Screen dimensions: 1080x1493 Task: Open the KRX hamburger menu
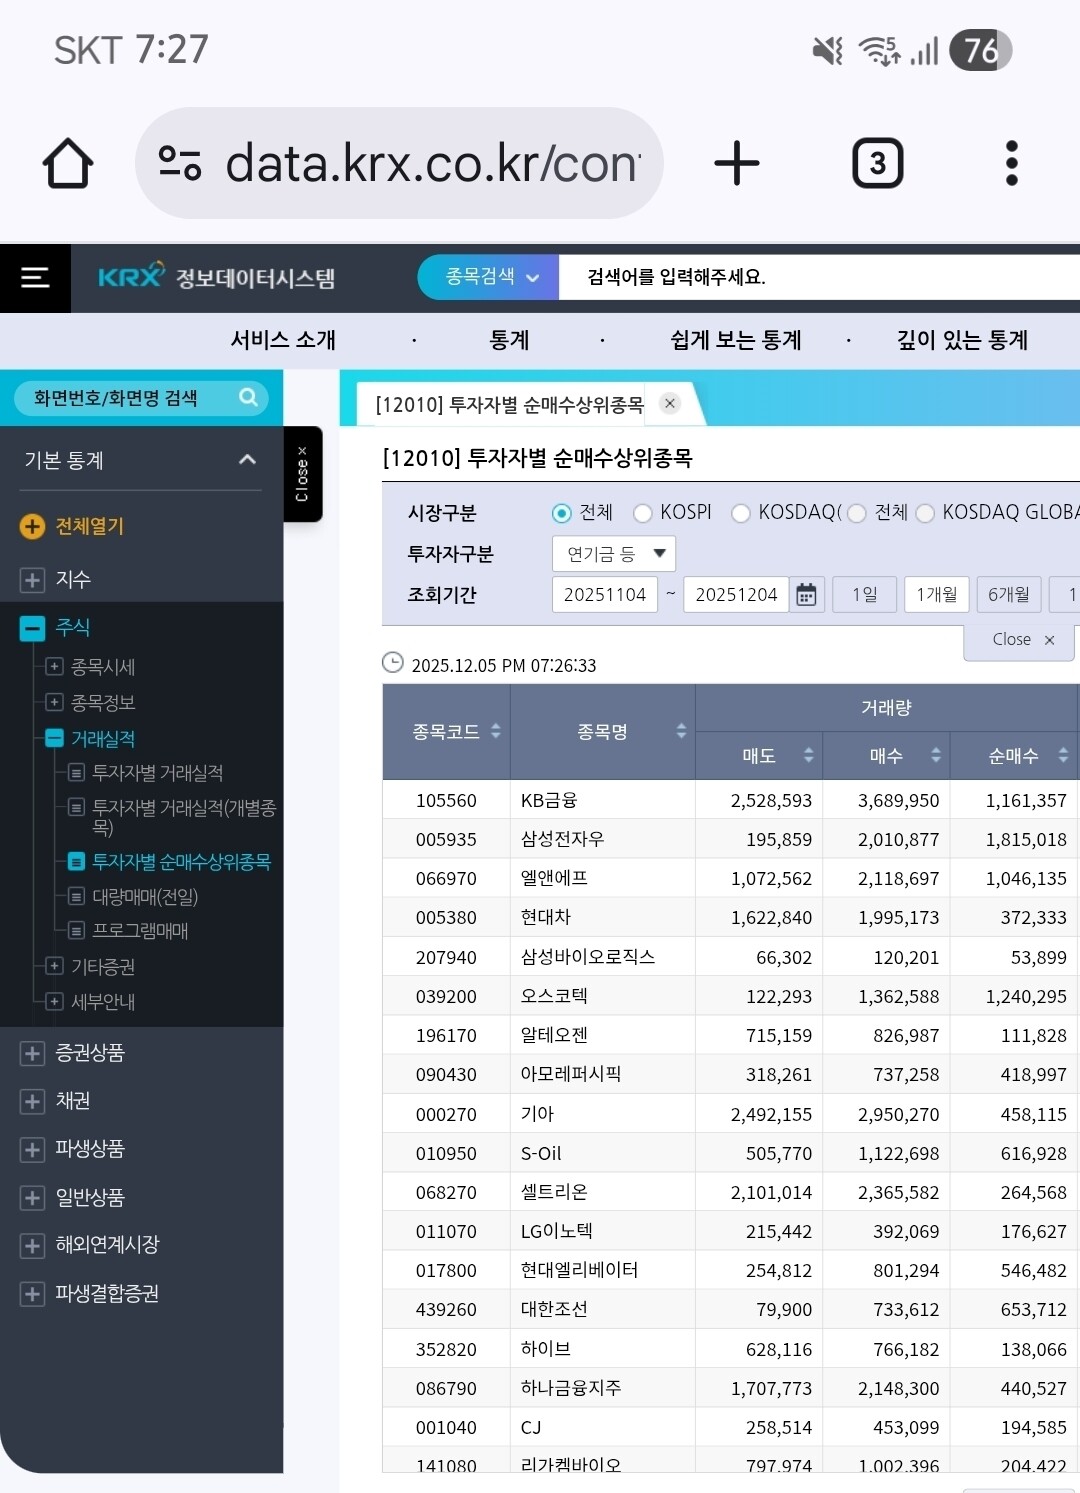click(x=35, y=277)
